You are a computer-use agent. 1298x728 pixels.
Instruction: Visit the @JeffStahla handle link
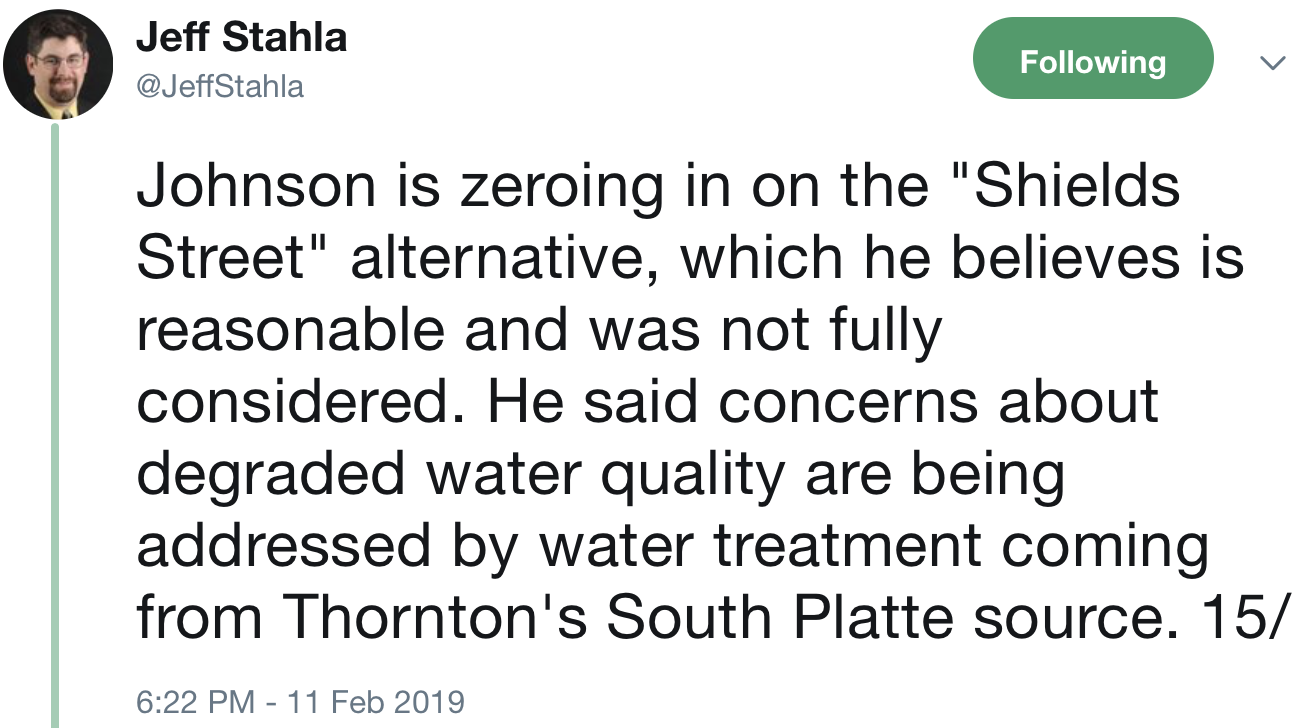(x=219, y=87)
